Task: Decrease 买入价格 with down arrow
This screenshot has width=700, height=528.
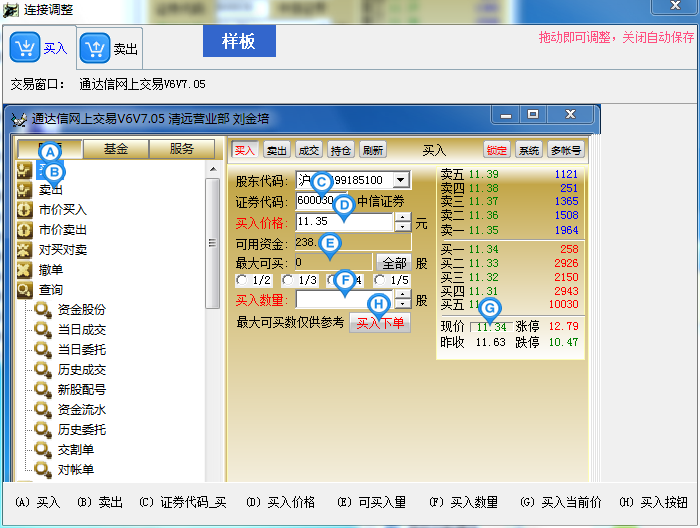Action: (x=403, y=226)
